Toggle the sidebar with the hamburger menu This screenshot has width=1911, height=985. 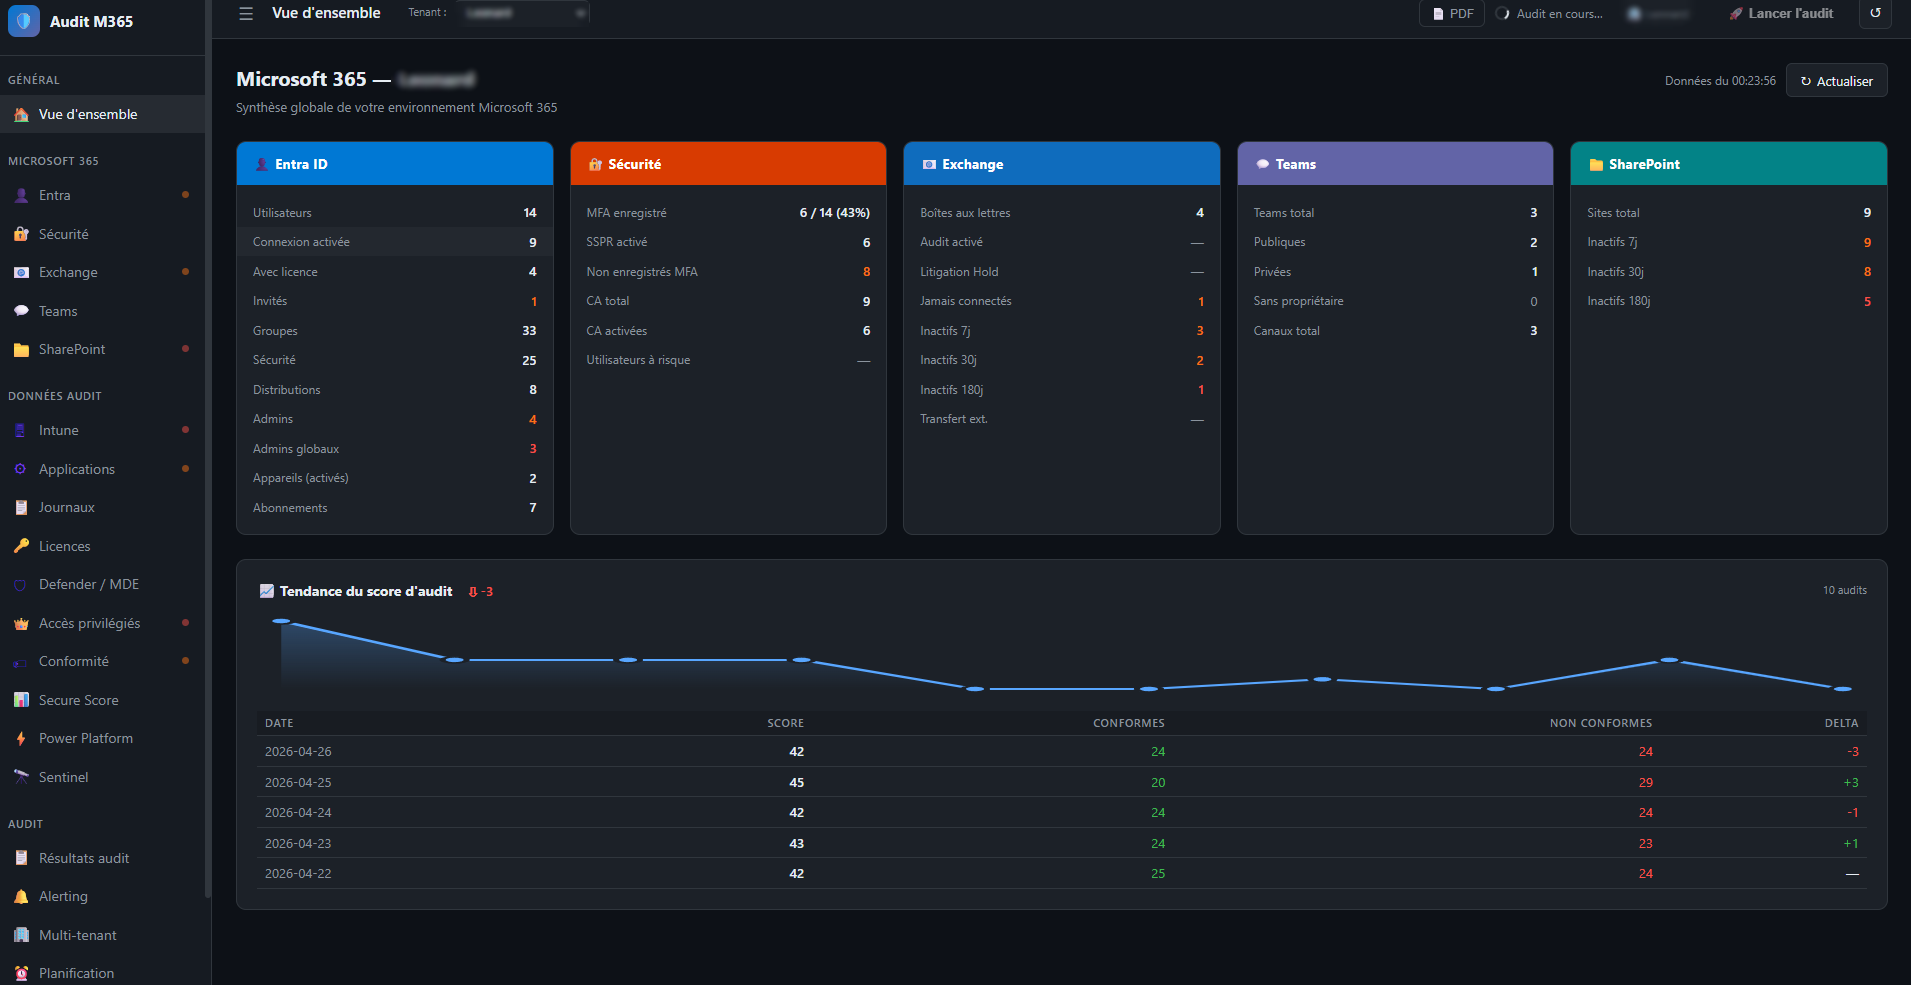[245, 13]
